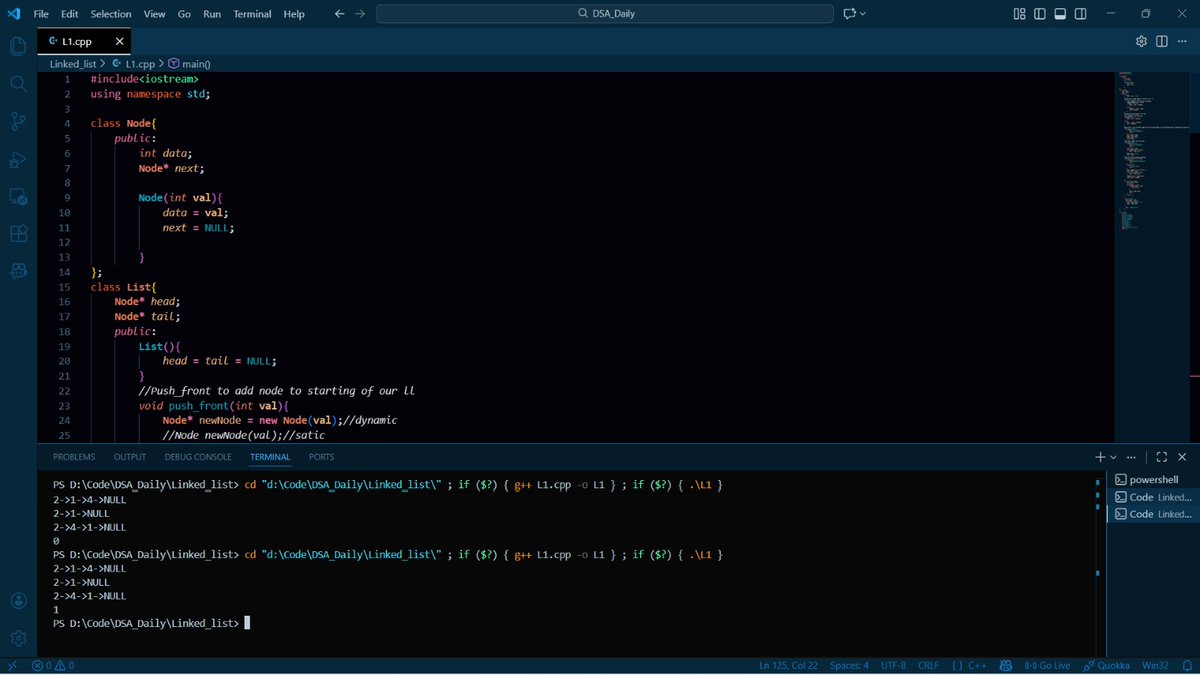Open the Search view
The height and width of the screenshot is (675, 1200).
(18, 83)
